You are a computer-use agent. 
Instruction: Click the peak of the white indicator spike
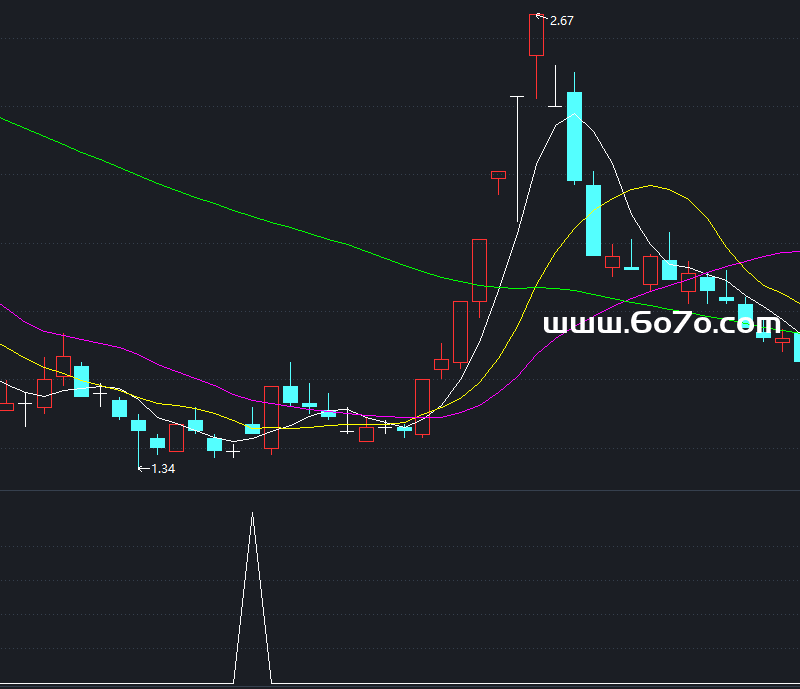[252, 513]
